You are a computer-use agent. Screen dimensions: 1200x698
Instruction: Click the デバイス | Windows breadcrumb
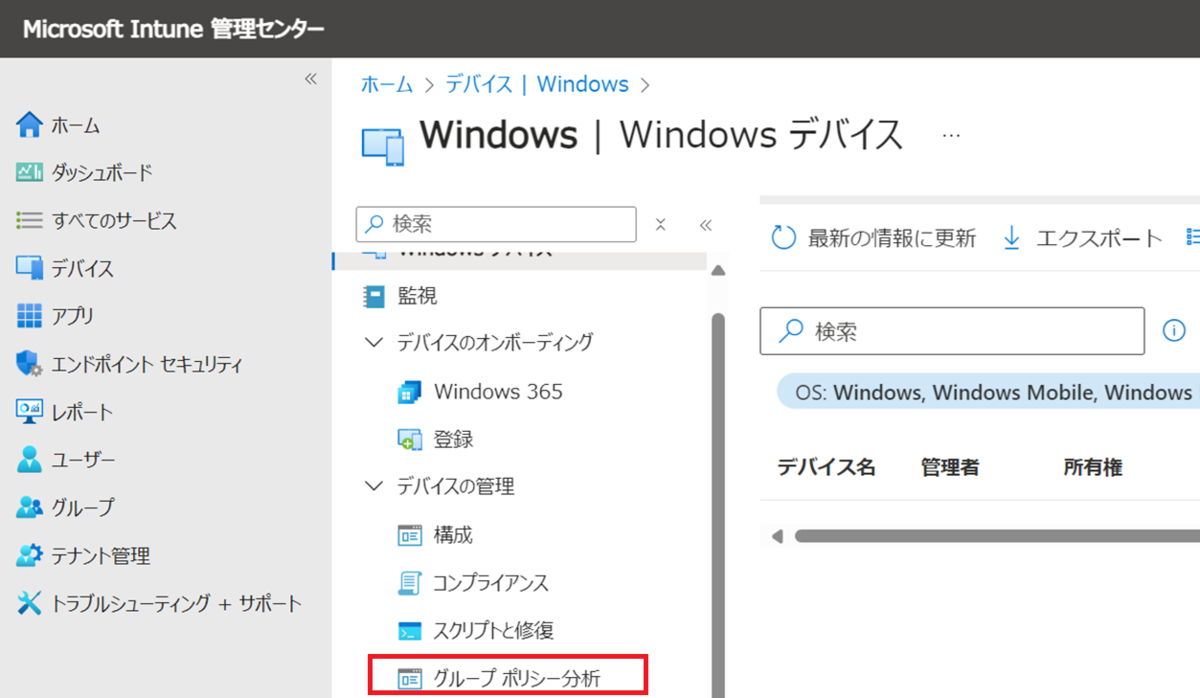(537, 84)
